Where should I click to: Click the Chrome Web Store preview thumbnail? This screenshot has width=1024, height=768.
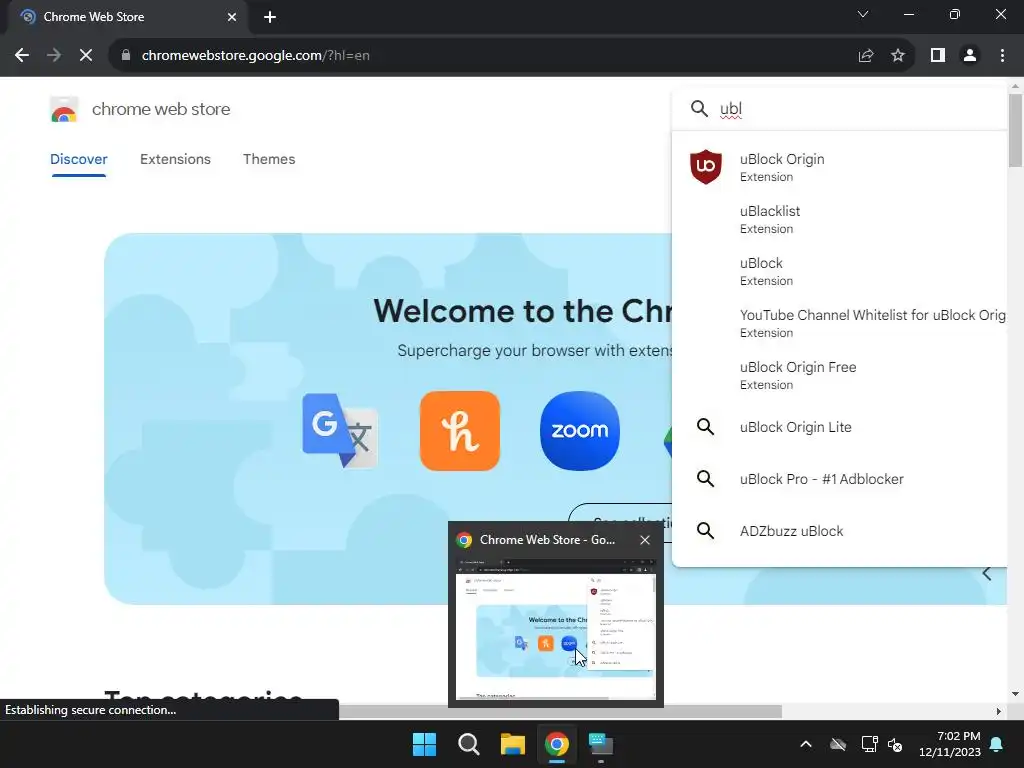pyautogui.click(x=556, y=630)
